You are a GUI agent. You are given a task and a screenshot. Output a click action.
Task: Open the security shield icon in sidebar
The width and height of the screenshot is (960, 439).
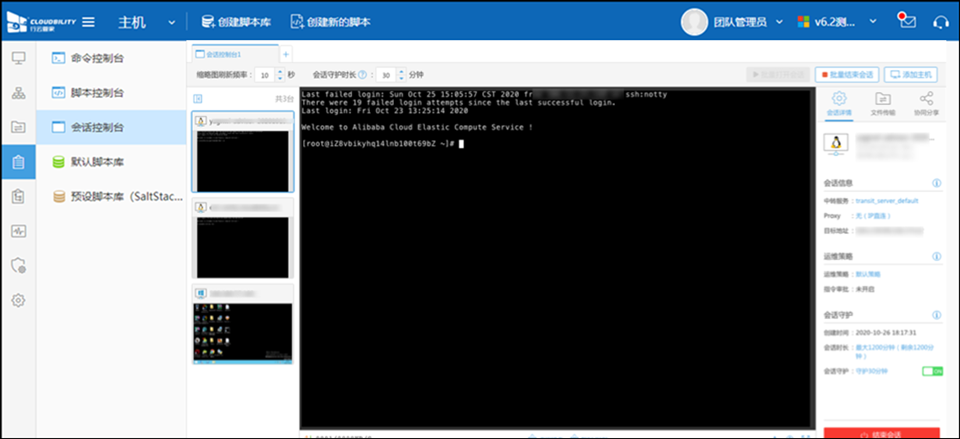pos(18,265)
